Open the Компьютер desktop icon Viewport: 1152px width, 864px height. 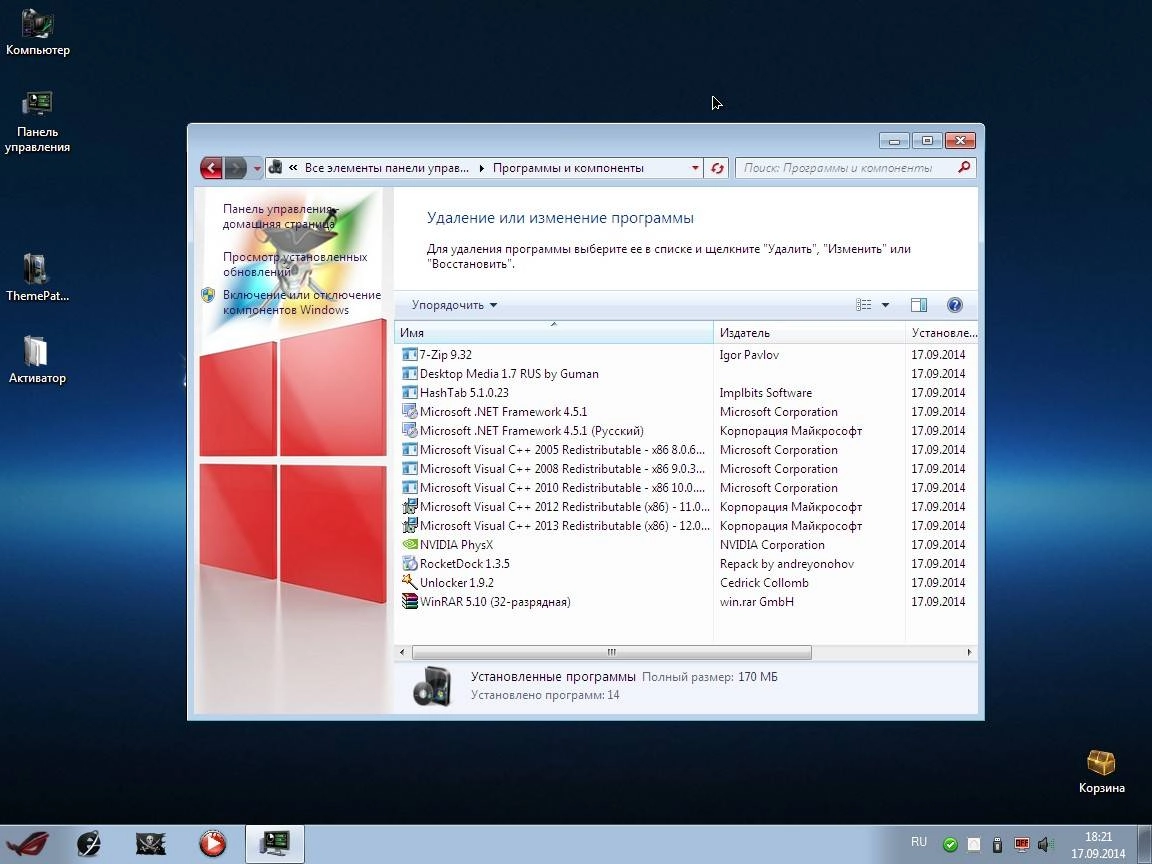[36, 33]
